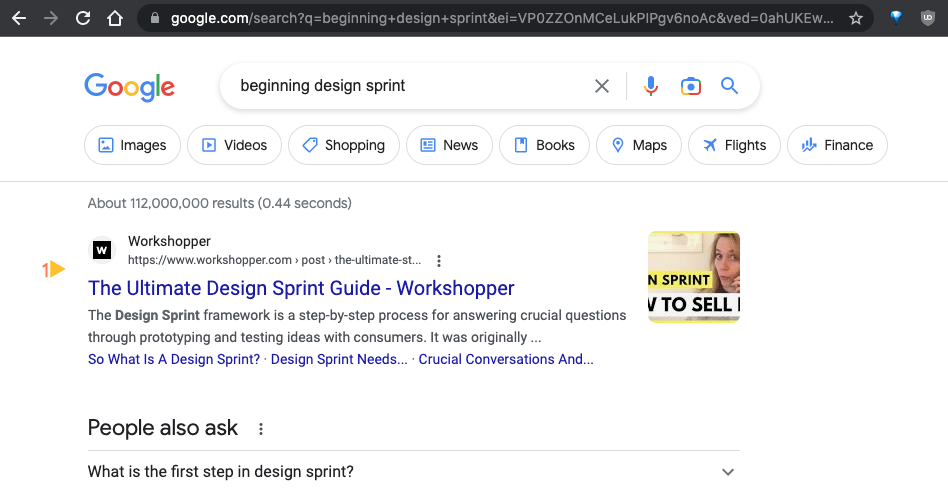Click the About 112,000,000 results text

(x=219, y=203)
